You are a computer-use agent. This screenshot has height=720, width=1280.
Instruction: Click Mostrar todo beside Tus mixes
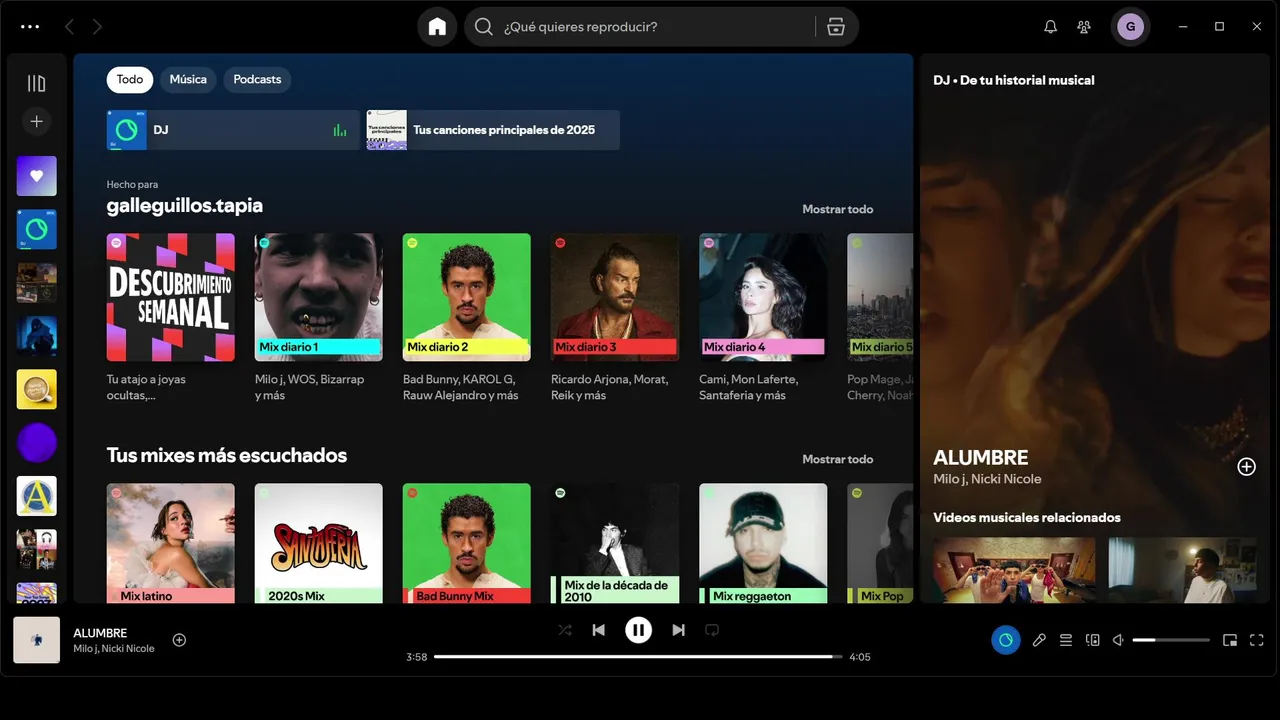(837, 459)
